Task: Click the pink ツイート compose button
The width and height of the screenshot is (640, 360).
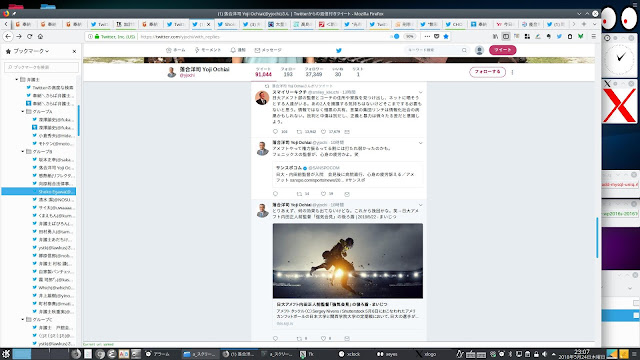Action: (502, 50)
